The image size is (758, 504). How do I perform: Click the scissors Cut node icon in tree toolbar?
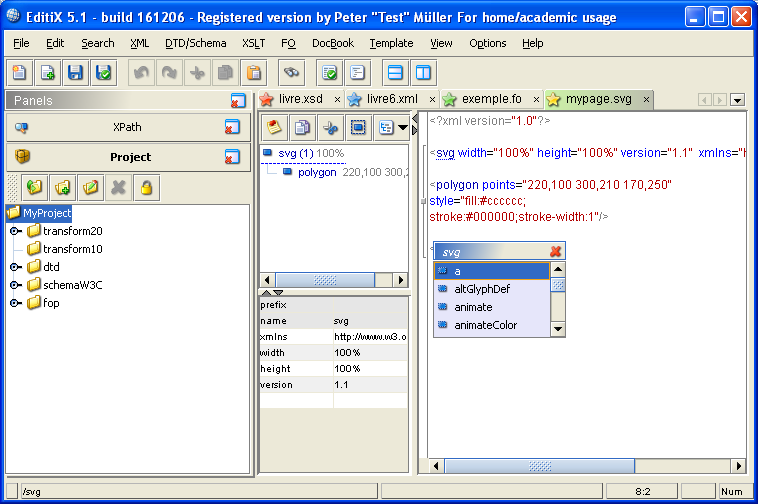click(x=330, y=128)
